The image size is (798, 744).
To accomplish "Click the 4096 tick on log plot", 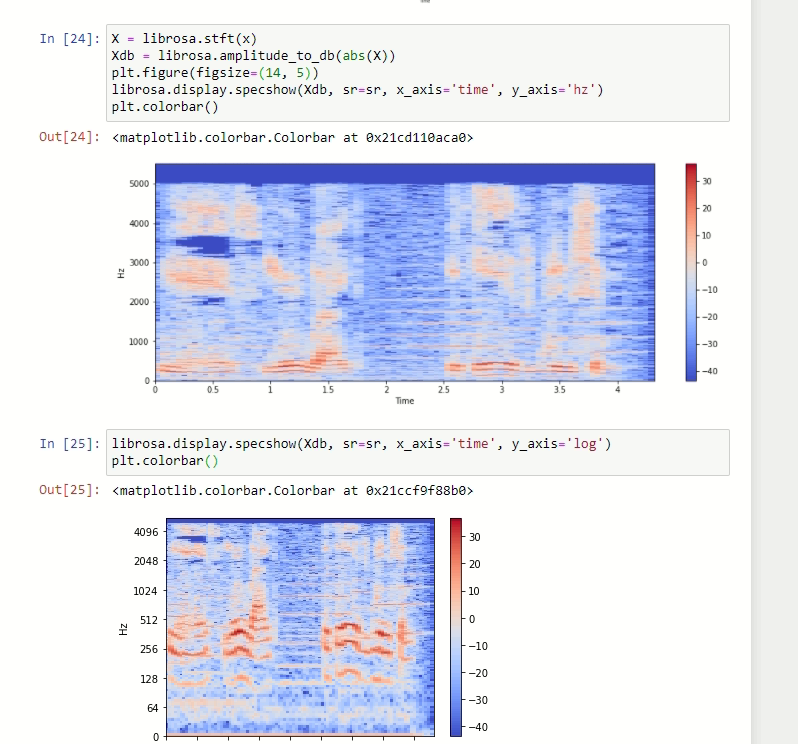I will tap(146, 532).
